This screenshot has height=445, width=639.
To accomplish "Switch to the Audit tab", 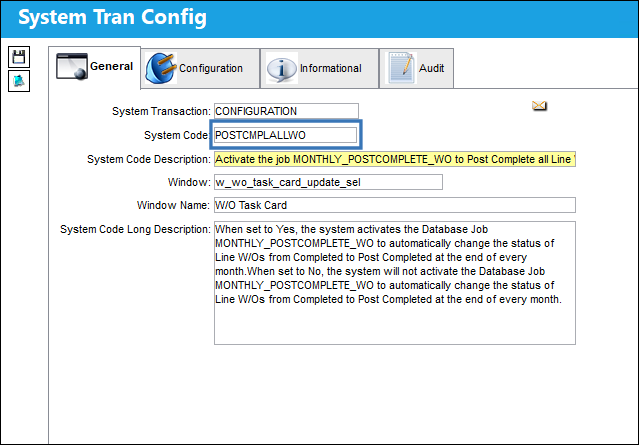I will pyautogui.click(x=416, y=68).
